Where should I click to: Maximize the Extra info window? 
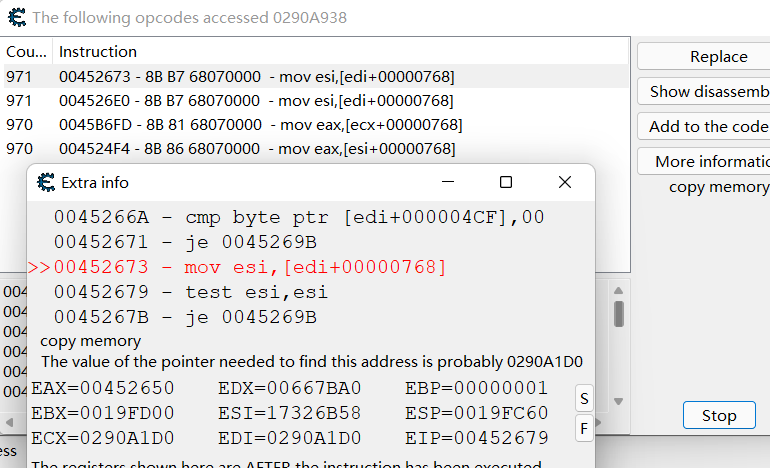pos(506,182)
